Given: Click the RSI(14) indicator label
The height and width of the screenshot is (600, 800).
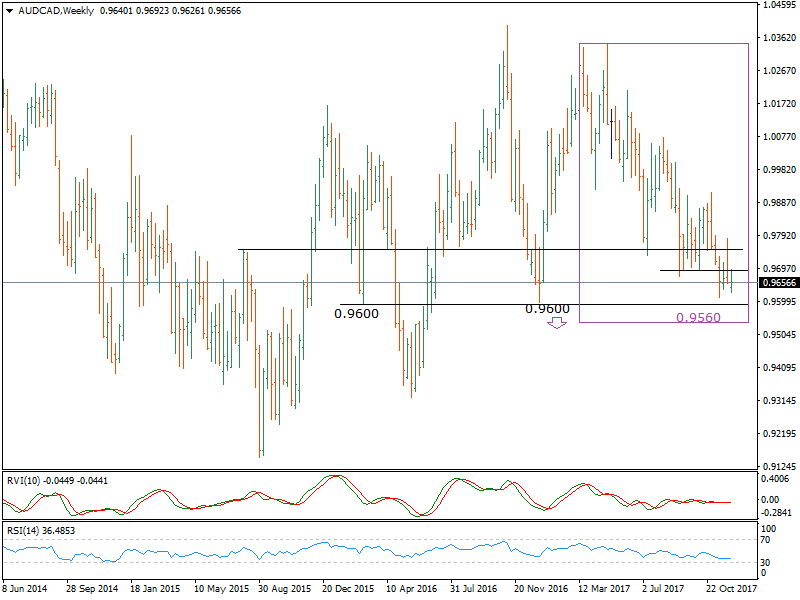Looking at the screenshot, I should tap(25, 531).
